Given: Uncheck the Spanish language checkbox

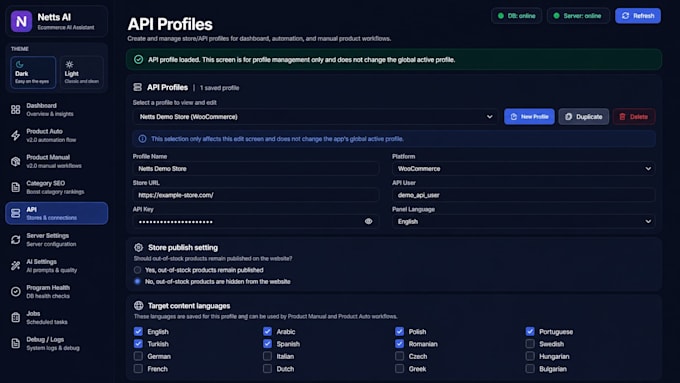Looking at the screenshot, I should pyautogui.click(x=267, y=344).
